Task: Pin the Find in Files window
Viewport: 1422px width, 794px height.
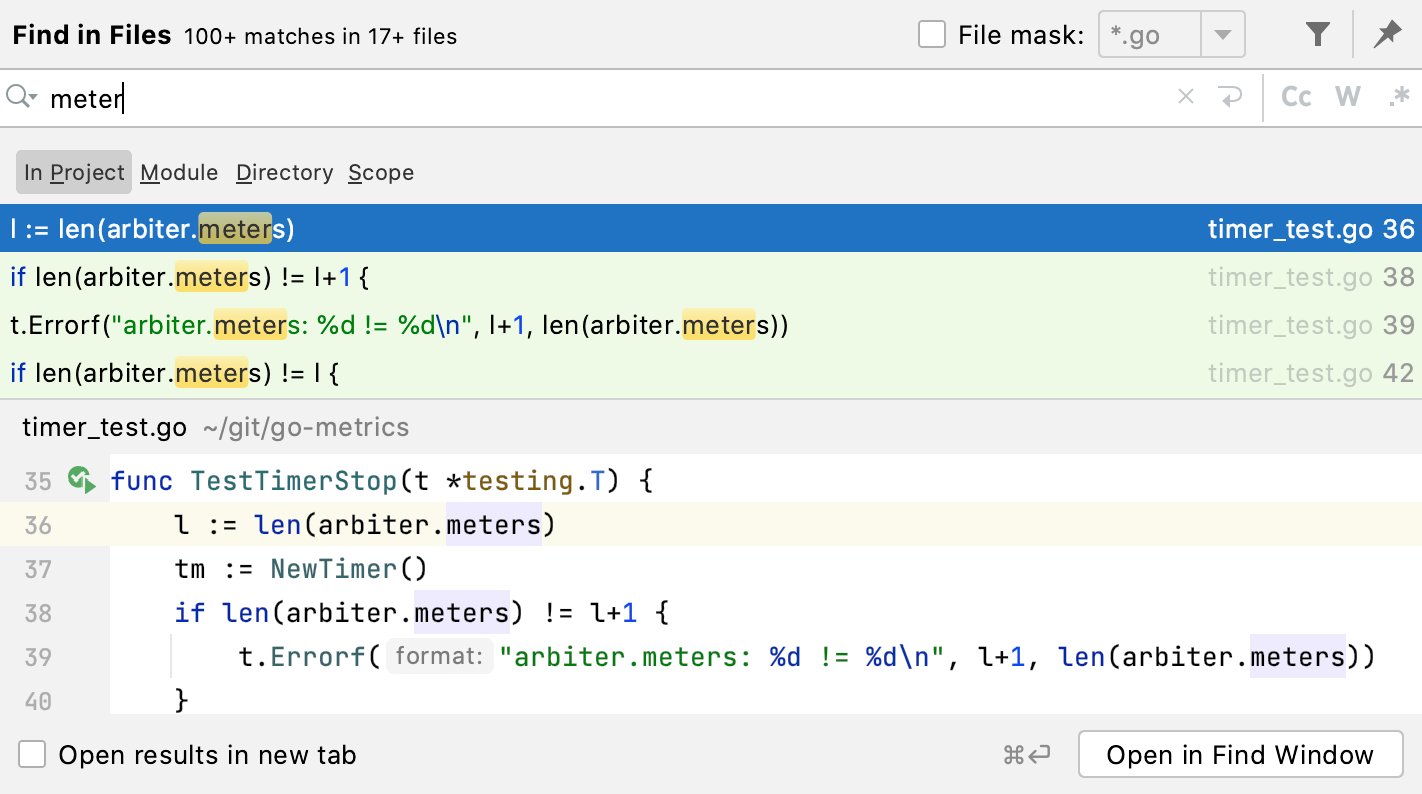Action: click(1387, 36)
